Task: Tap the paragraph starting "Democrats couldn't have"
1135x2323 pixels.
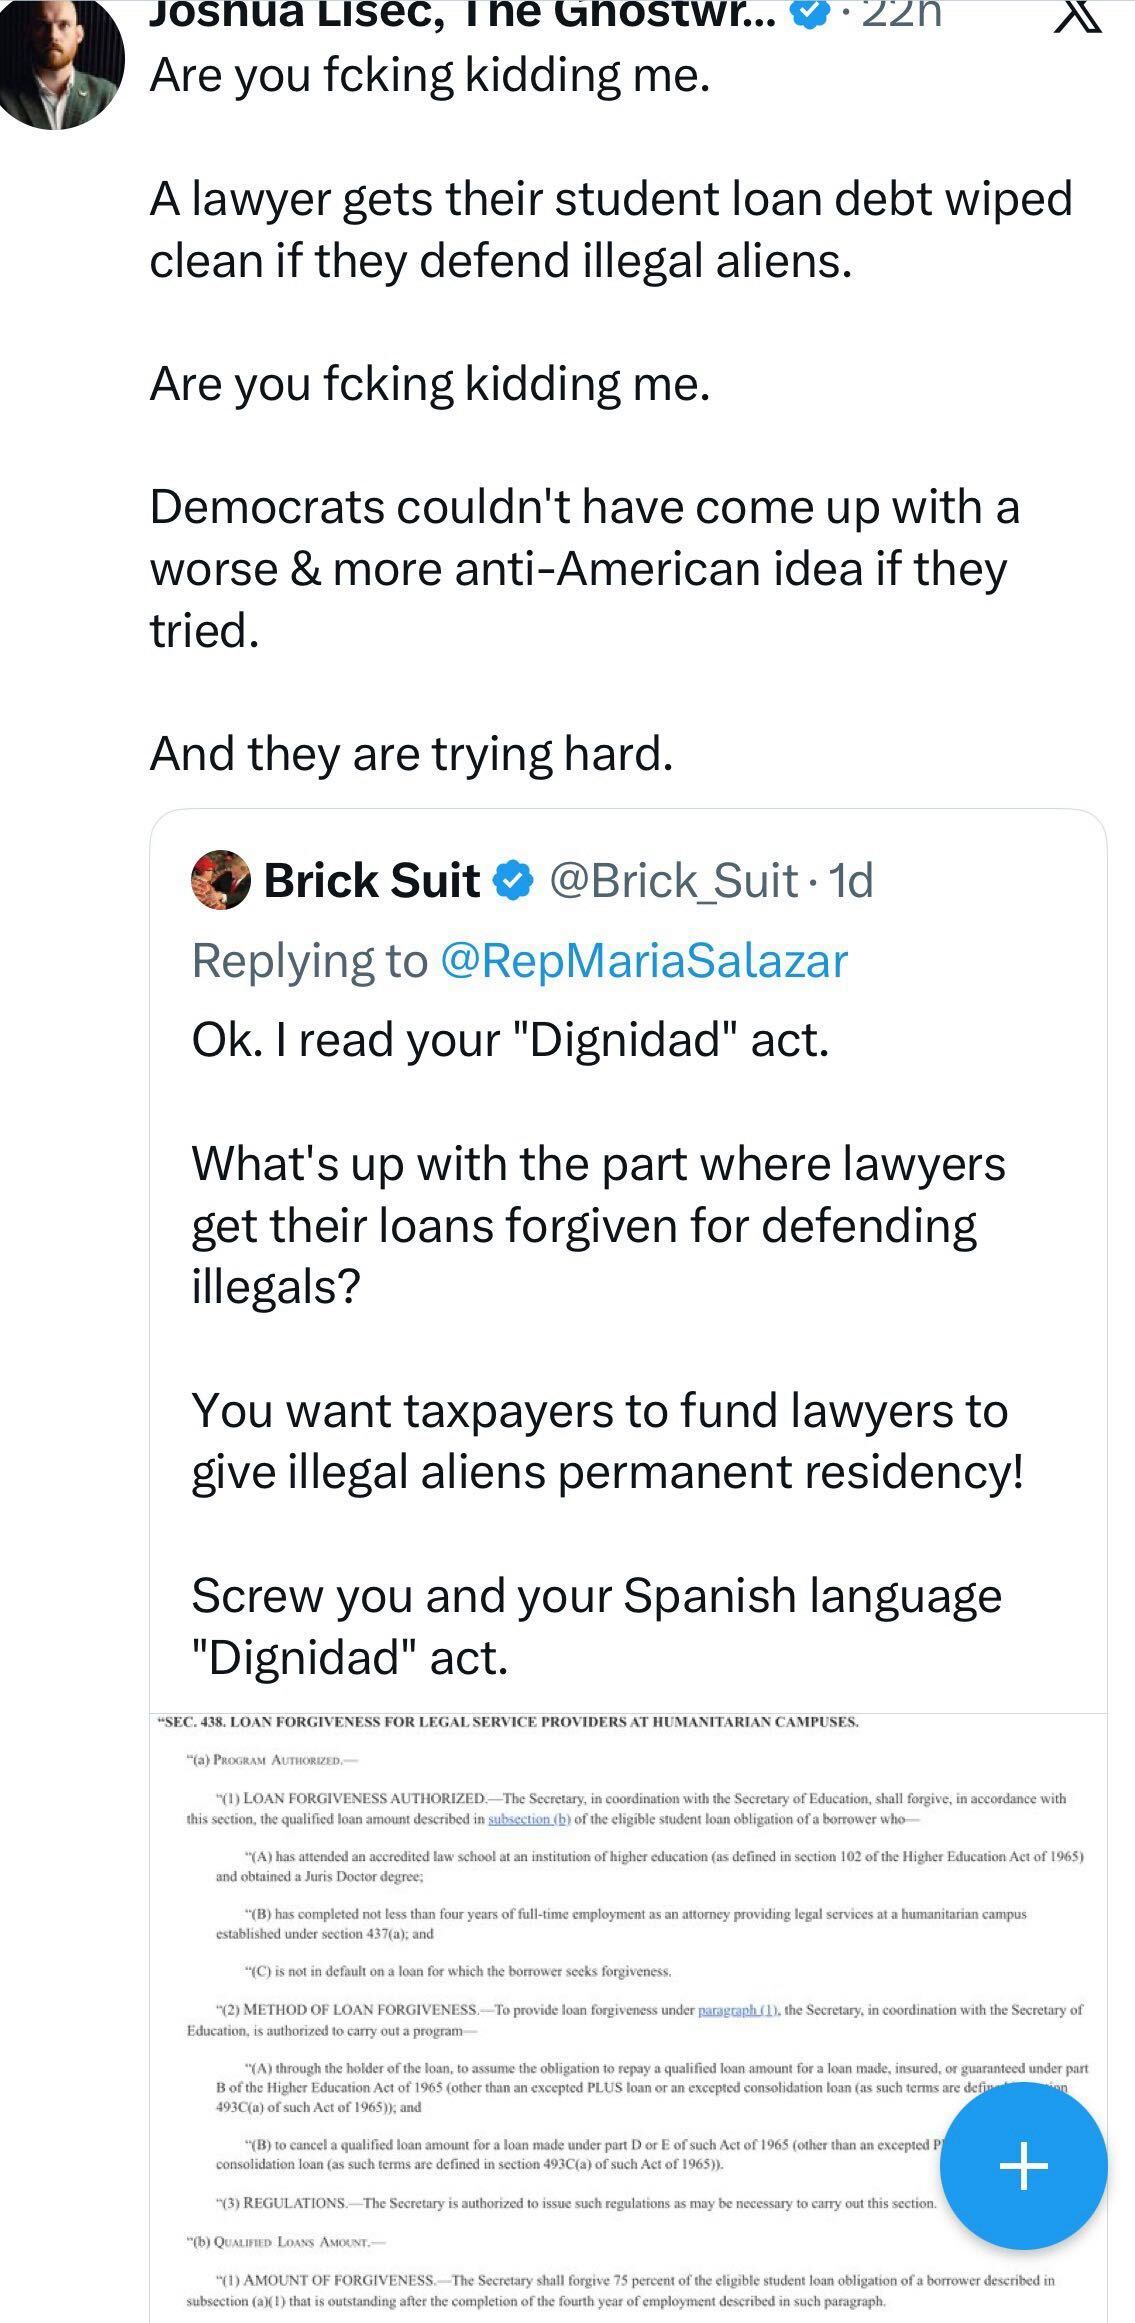Action: tap(584, 568)
